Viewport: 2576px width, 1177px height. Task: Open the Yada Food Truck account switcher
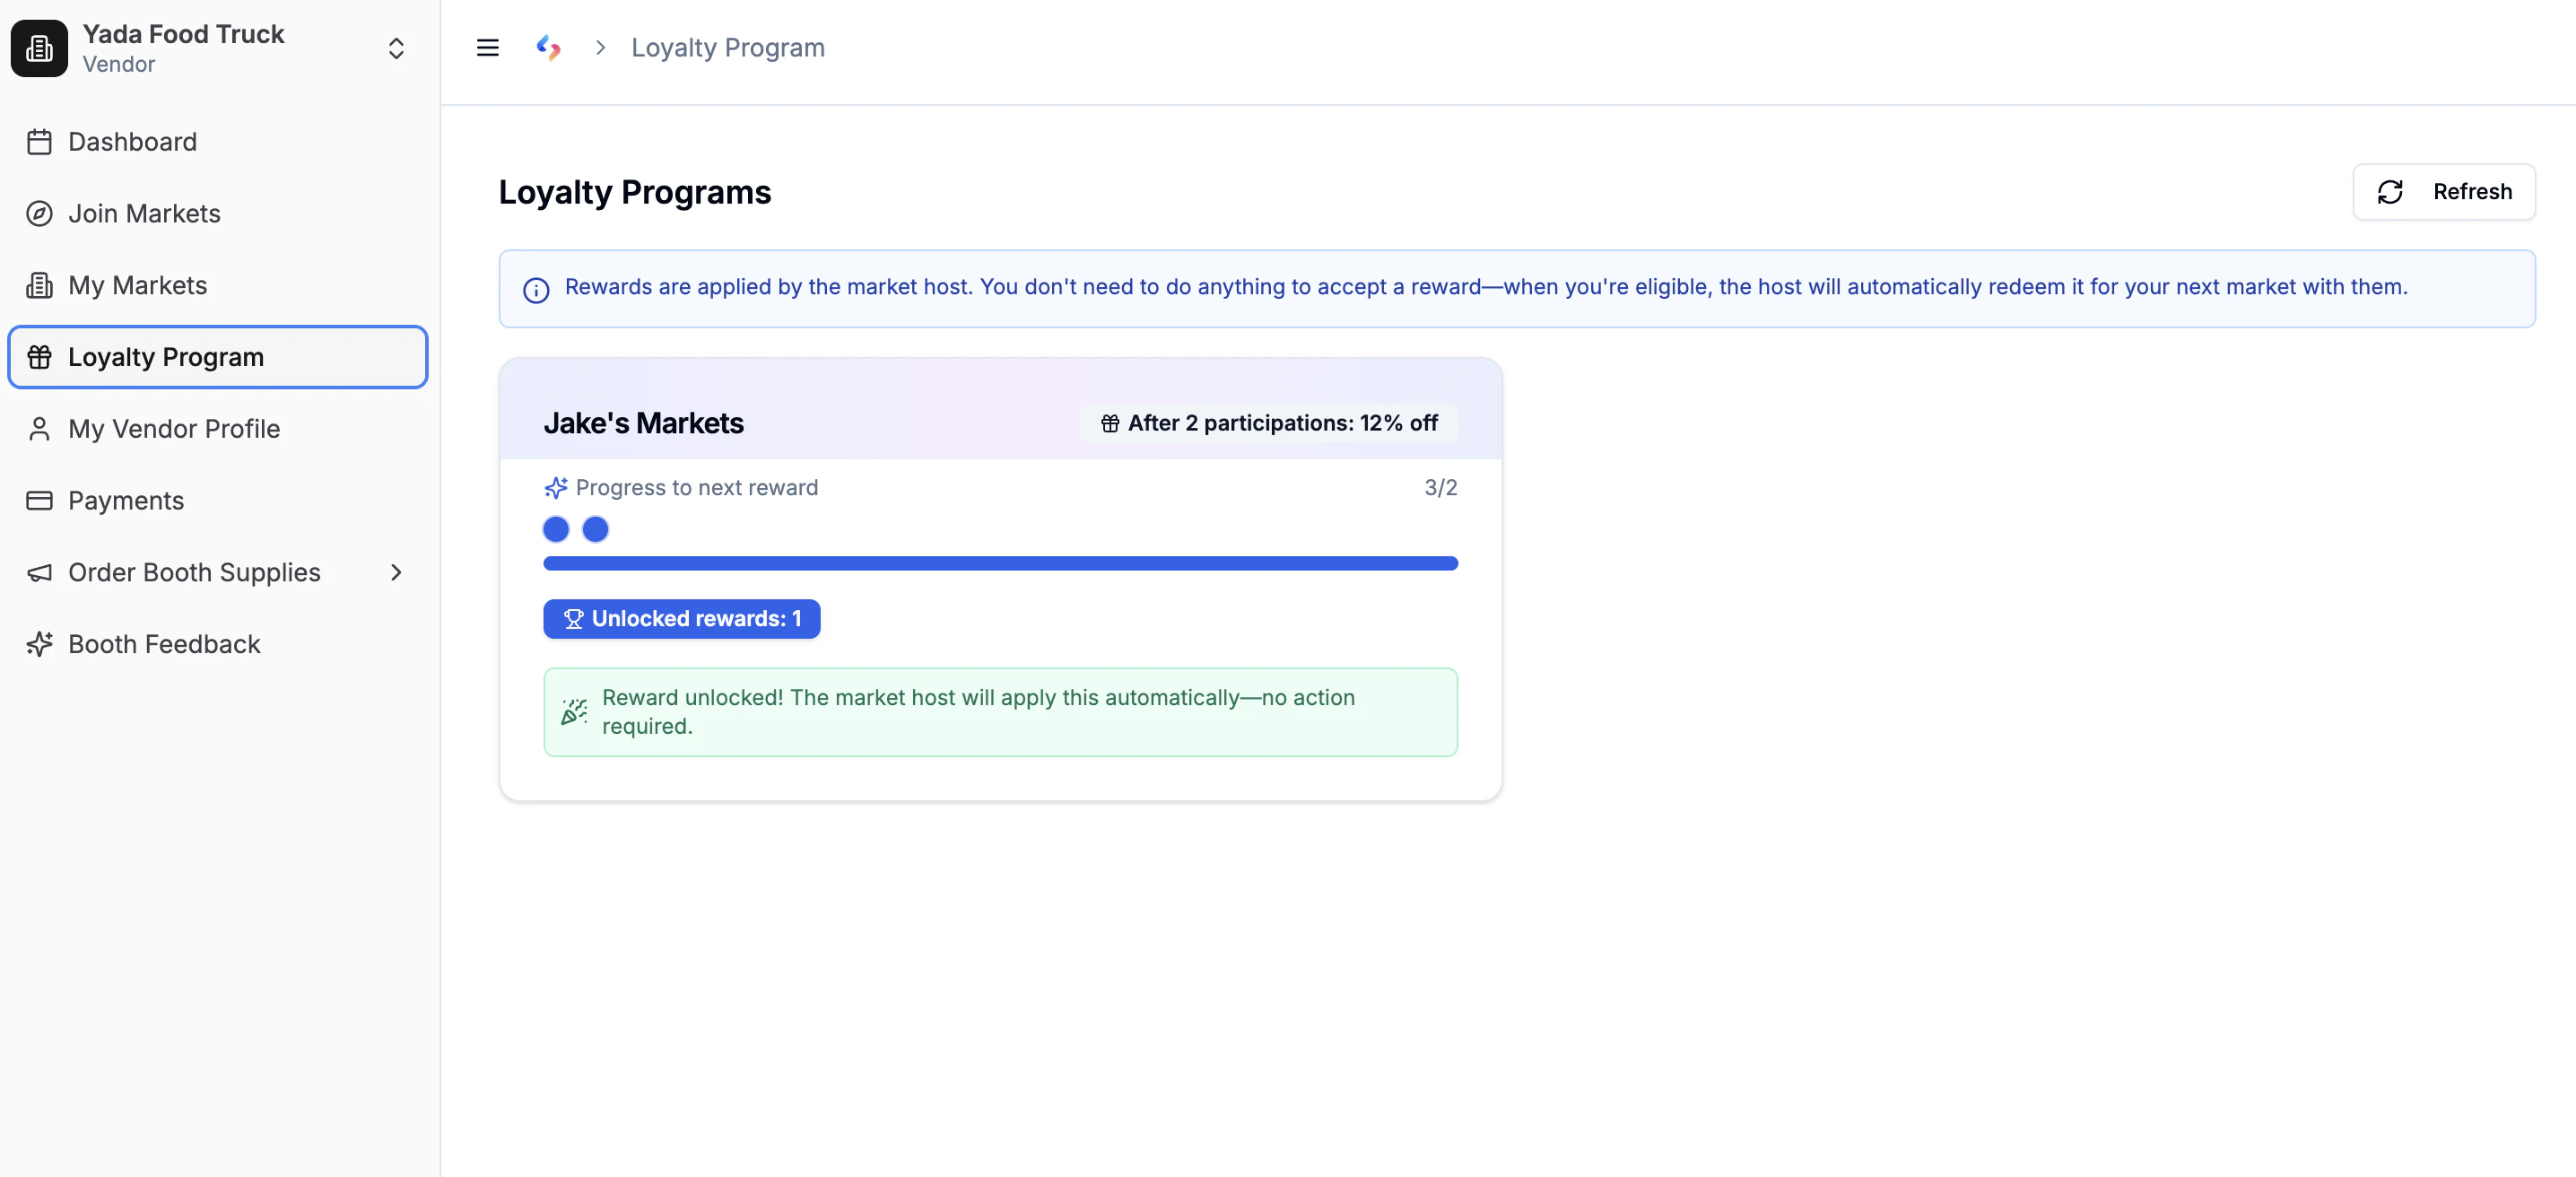pyautogui.click(x=396, y=47)
